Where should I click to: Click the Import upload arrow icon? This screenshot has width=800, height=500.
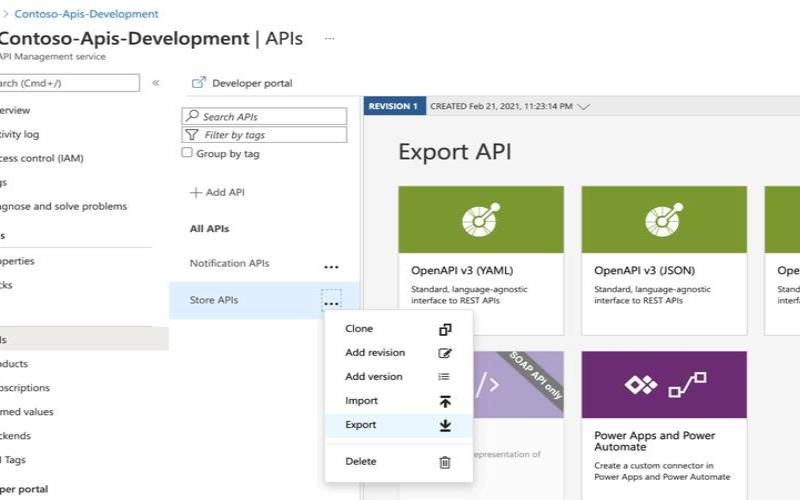pos(445,402)
